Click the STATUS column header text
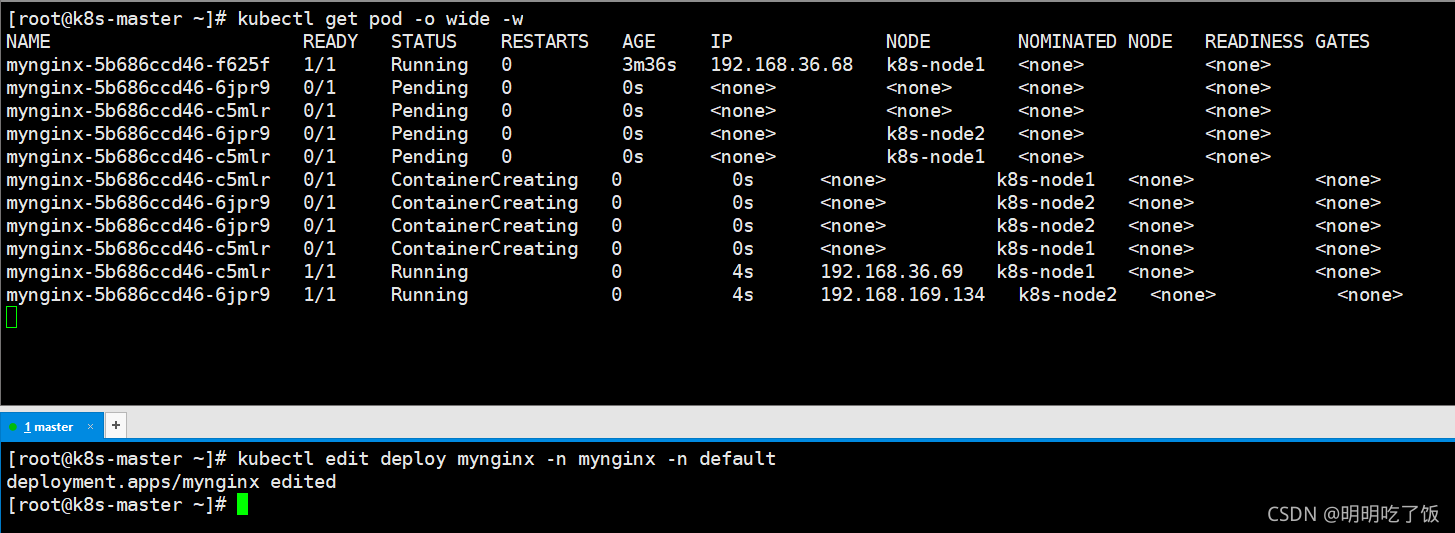The image size is (1455, 533). (424, 42)
